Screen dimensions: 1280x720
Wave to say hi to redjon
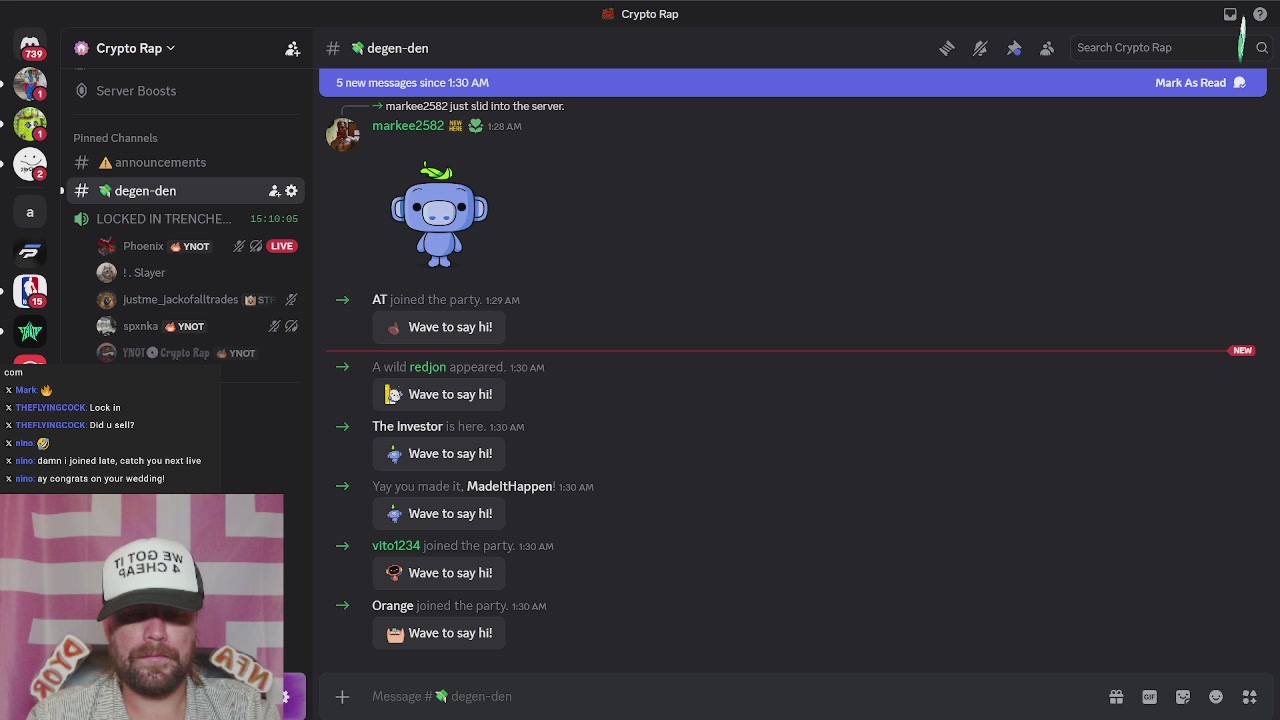click(x=439, y=394)
